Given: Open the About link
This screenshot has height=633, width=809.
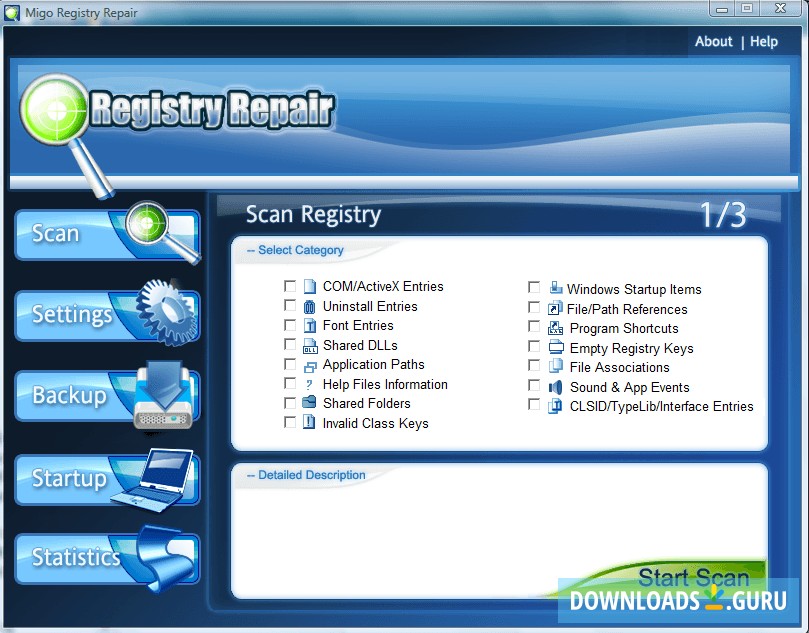Looking at the screenshot, I should 714,41.
